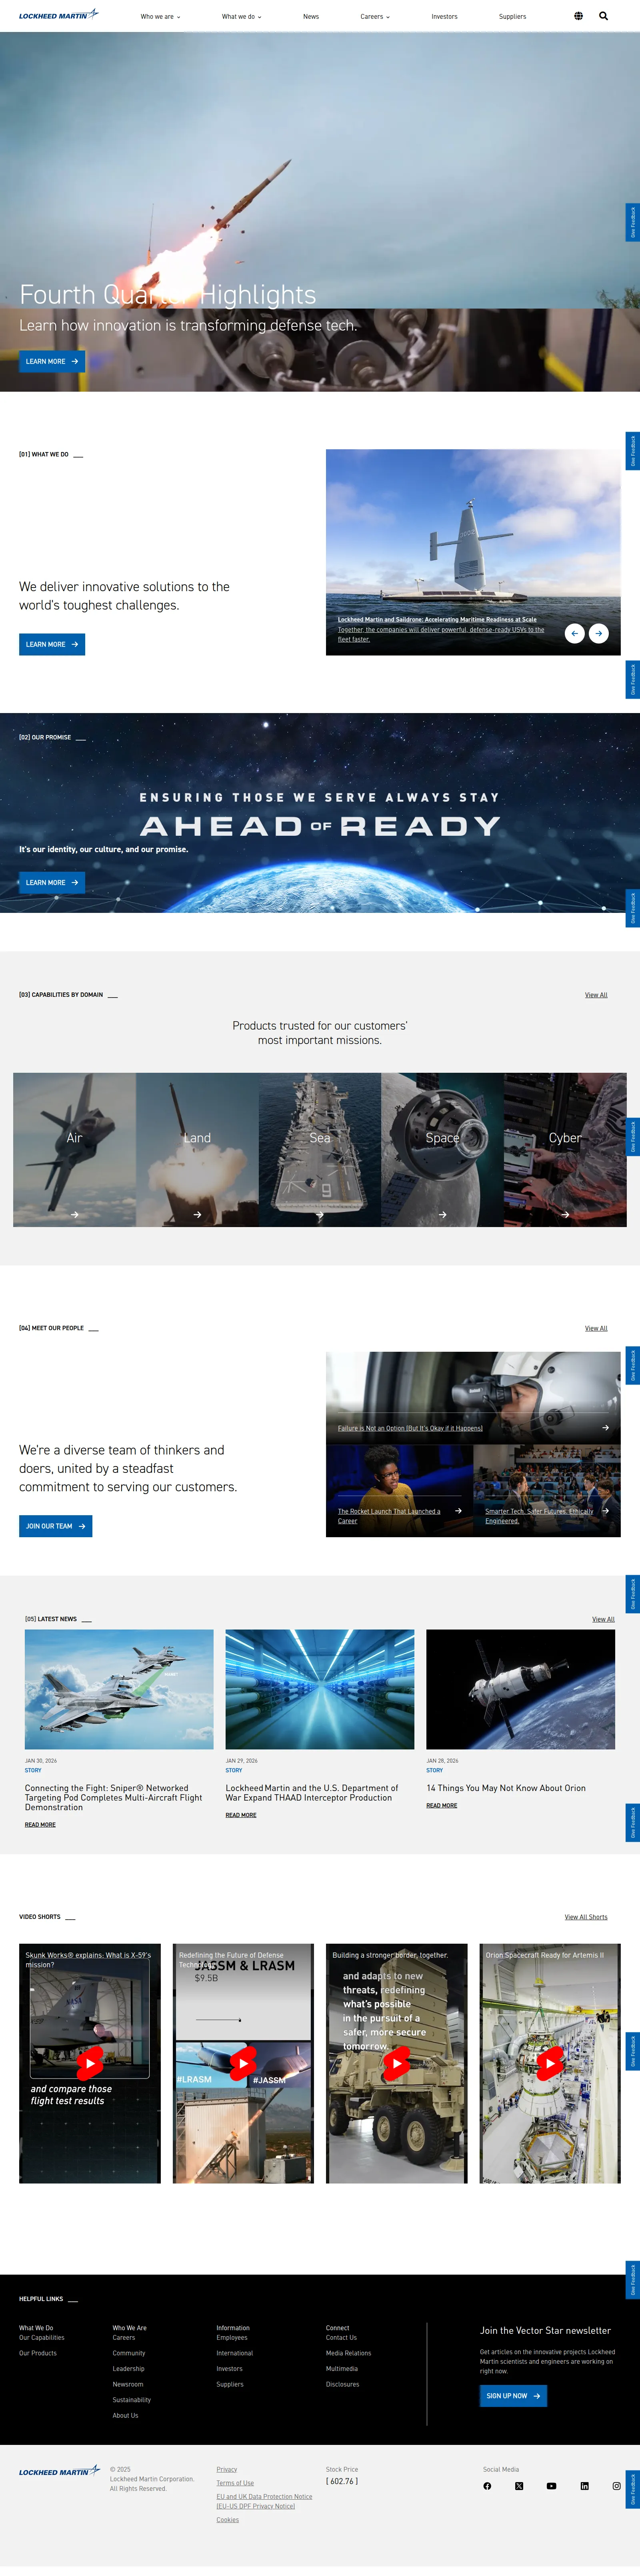Read More on 14 Things About Orion
The height and width of the screenshot is (2576, 640).
[x=442, y=1805]
